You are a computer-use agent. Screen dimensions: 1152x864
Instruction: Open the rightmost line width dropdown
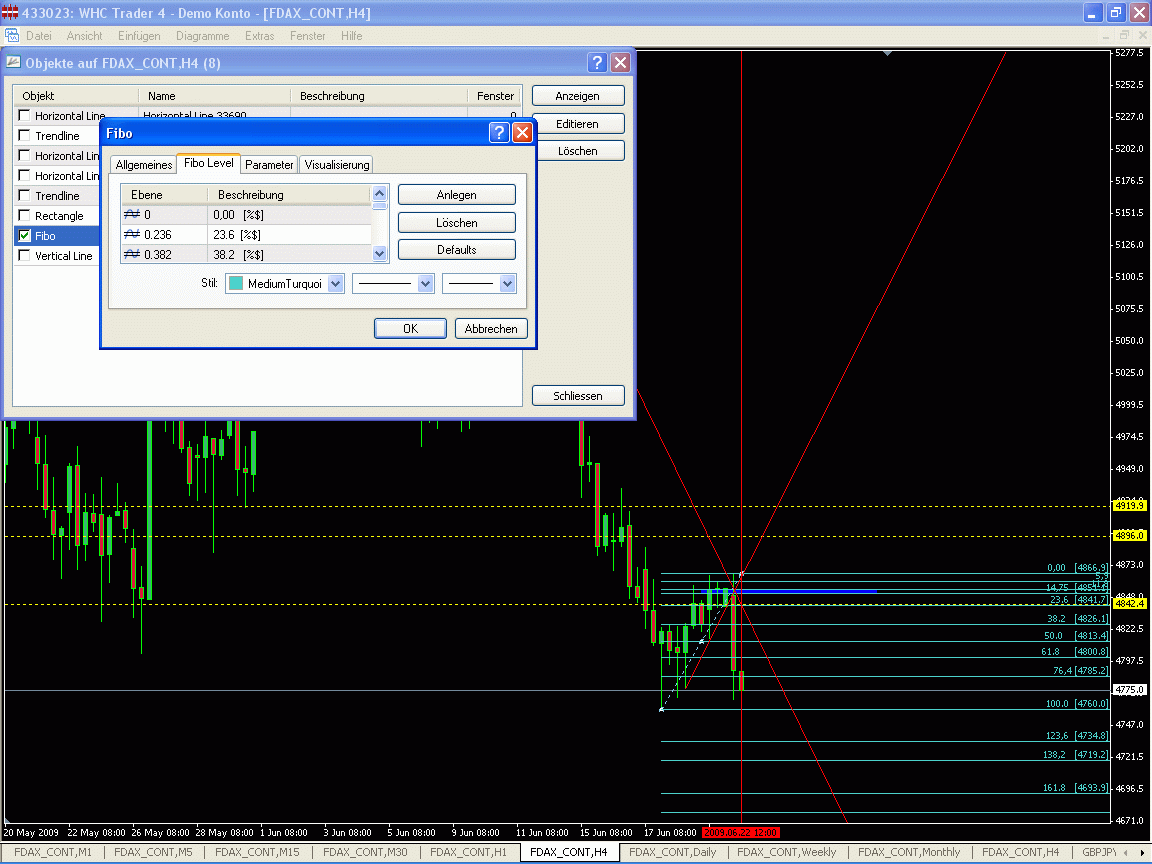pyautogui.click(x=508, y=284)
